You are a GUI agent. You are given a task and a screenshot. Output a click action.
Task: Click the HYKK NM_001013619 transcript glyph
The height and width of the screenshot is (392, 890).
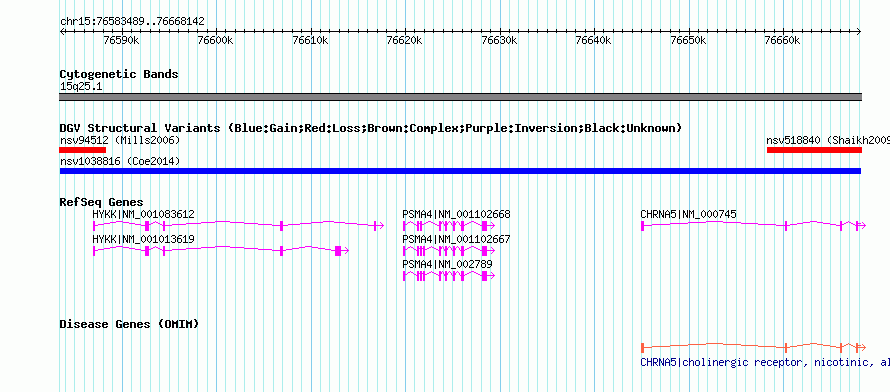[221, 250]
